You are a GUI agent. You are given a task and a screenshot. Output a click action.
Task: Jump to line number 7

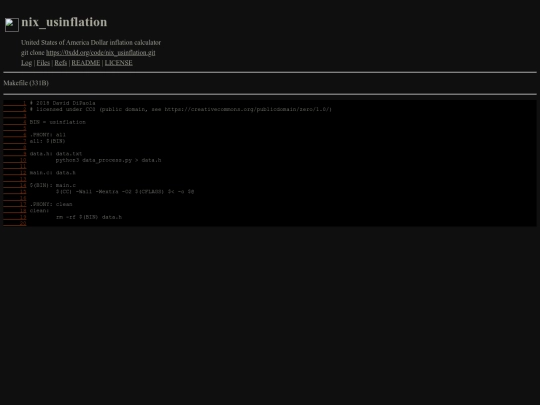pos(15,141)
